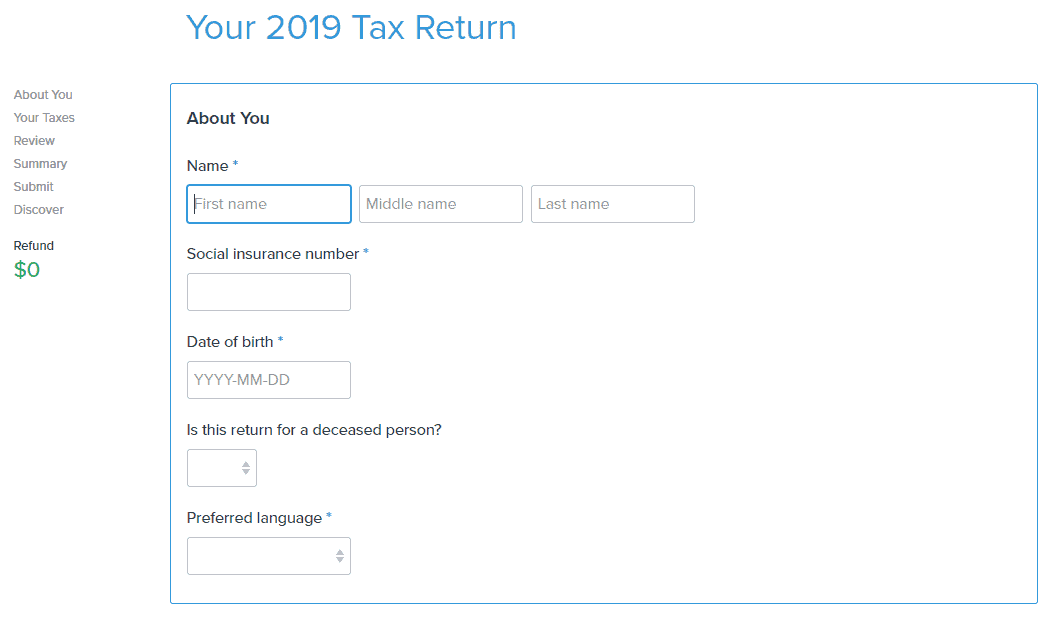
Task: Open the Summary sidebar item
Action: (40, 164)
